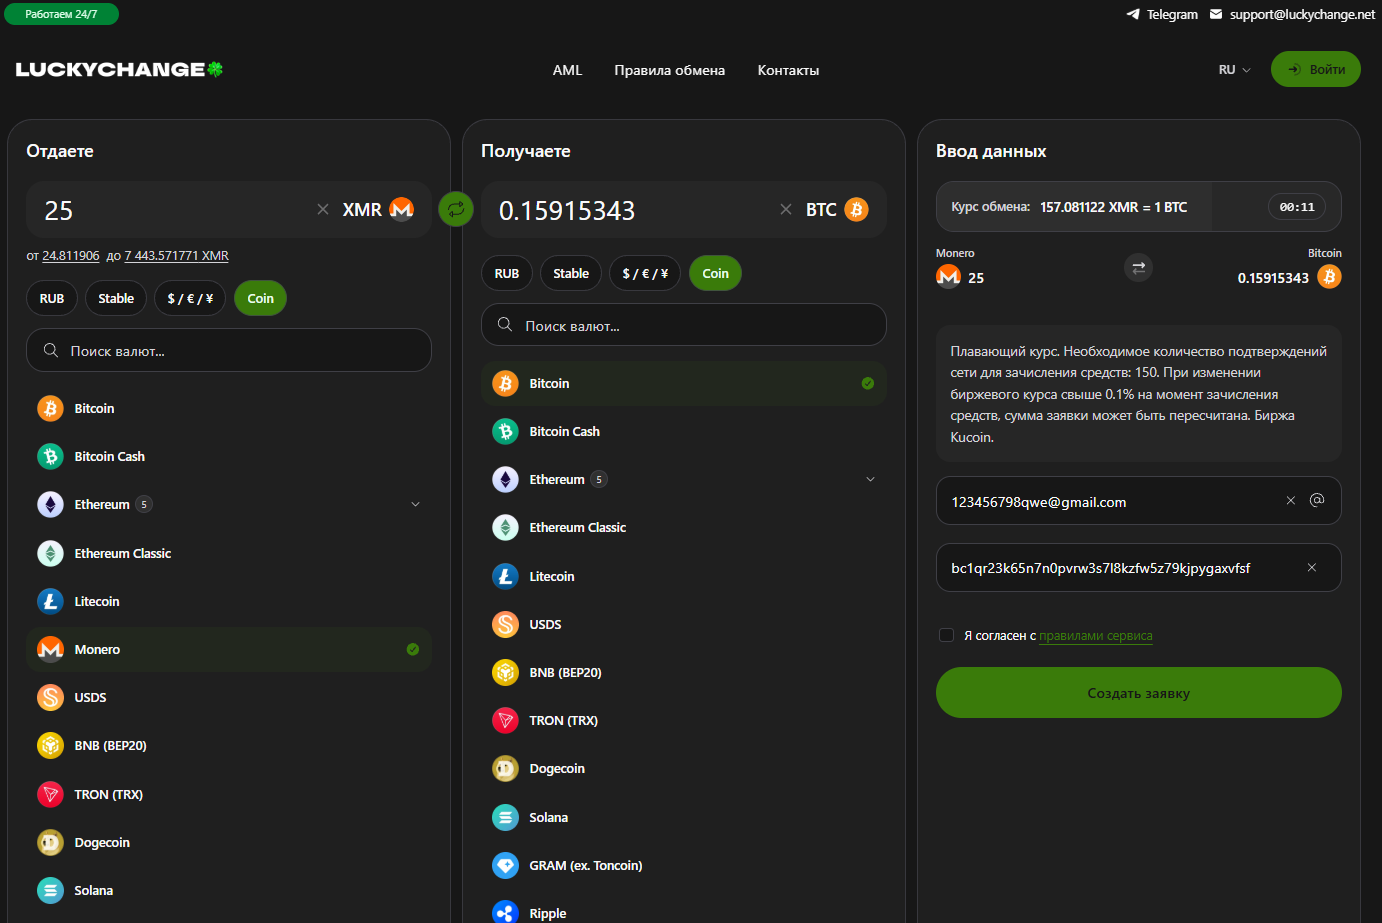Clear the give amount of 25

[323, 209]
